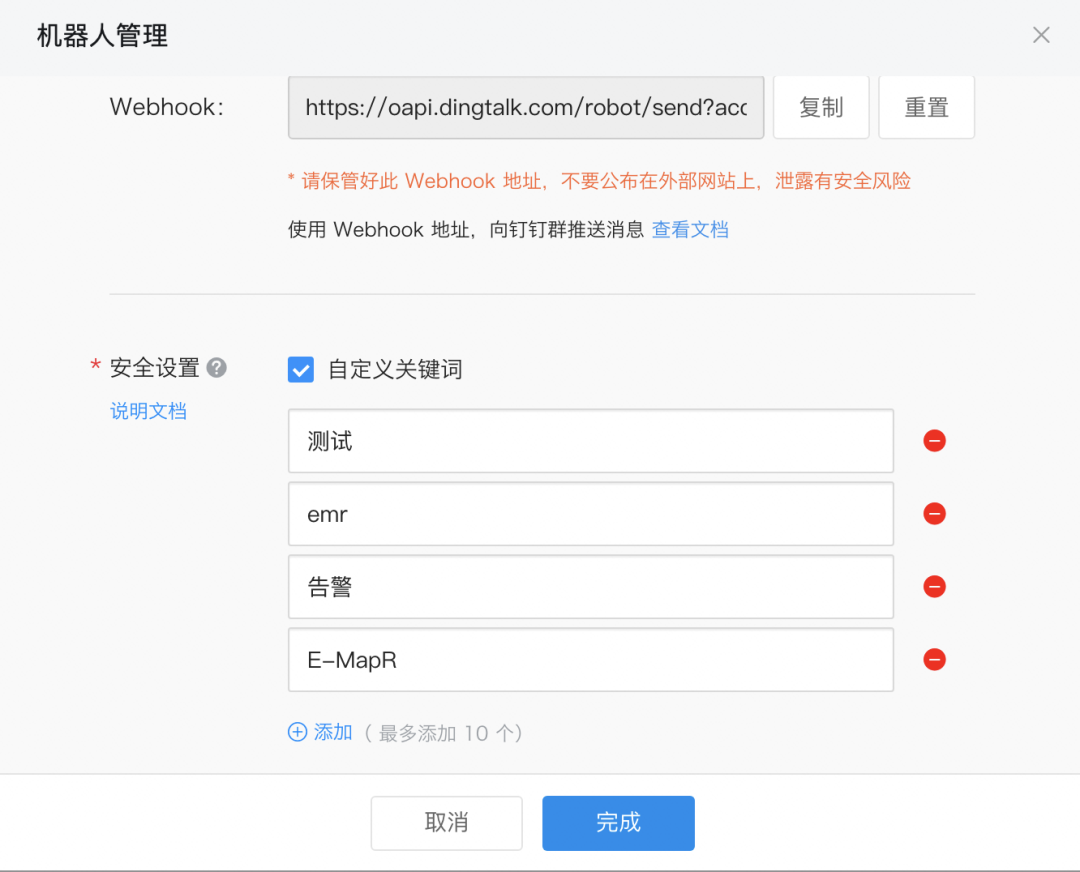This screenshot has width=1080, height=872.
Task: Confirm with the 完成 button
Action: (619, 823)
